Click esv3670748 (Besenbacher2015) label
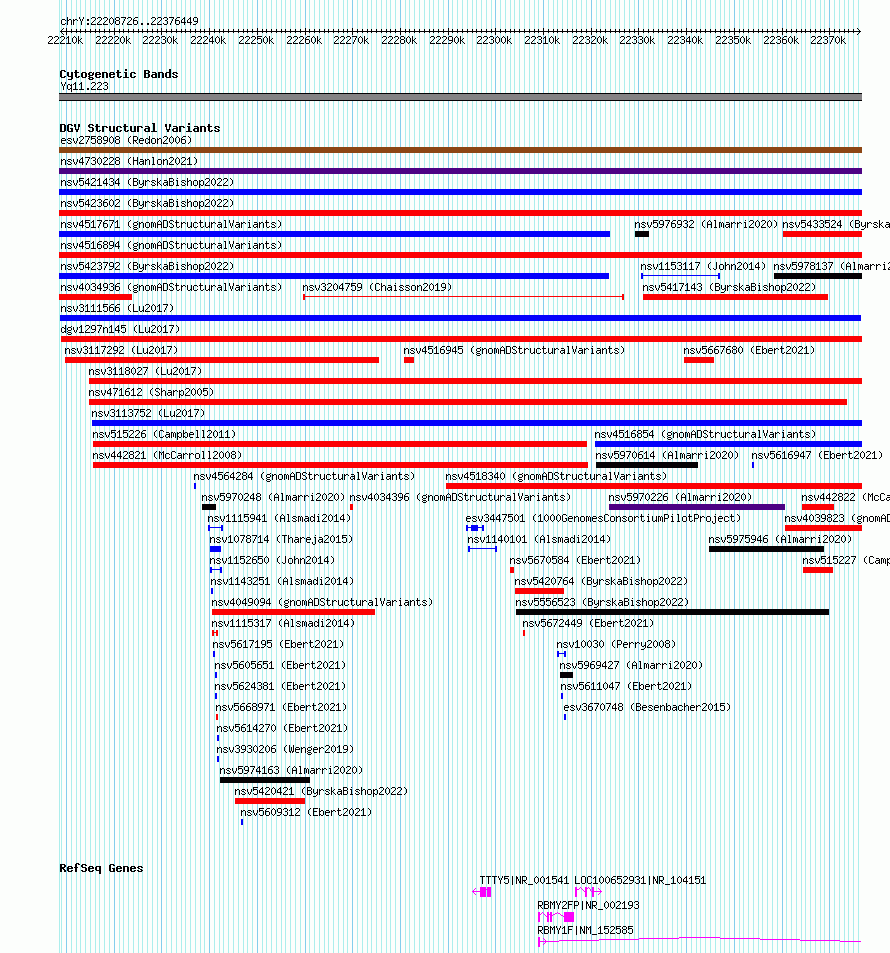890x953 pixels. coord(647,706)
